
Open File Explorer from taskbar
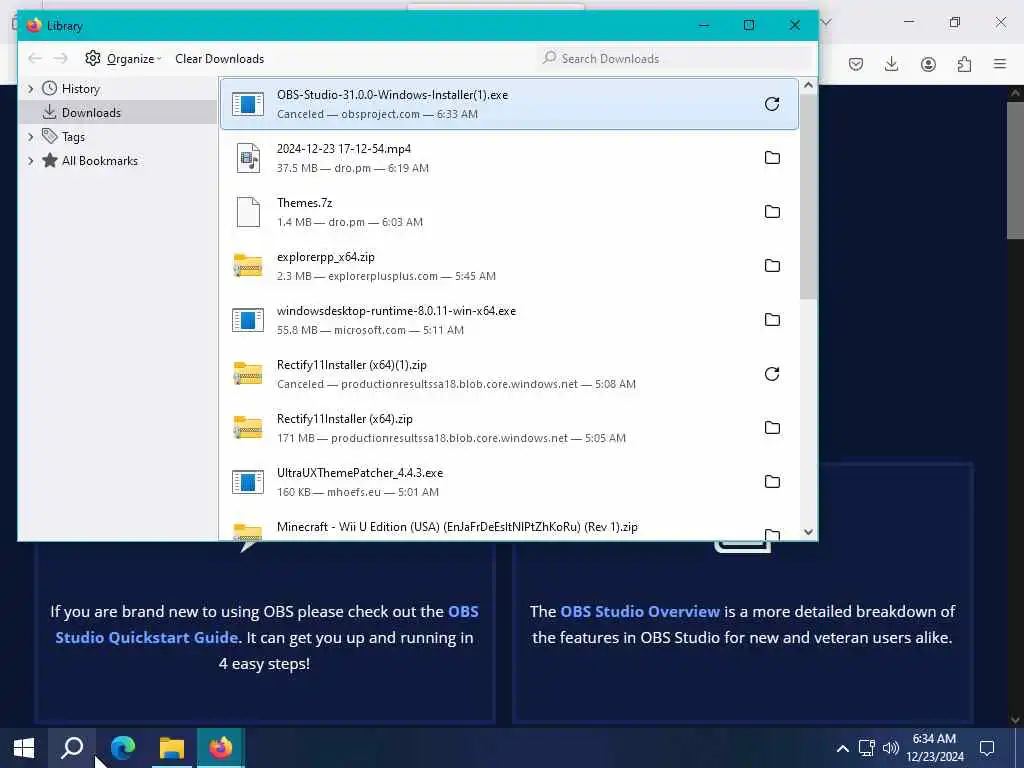(172, 748)
